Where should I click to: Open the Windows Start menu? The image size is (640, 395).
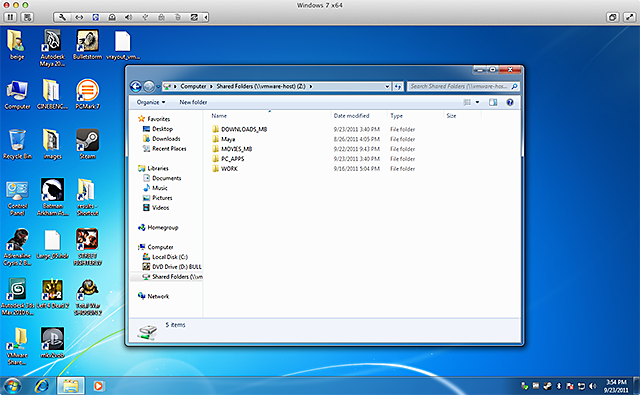point(11,386)
